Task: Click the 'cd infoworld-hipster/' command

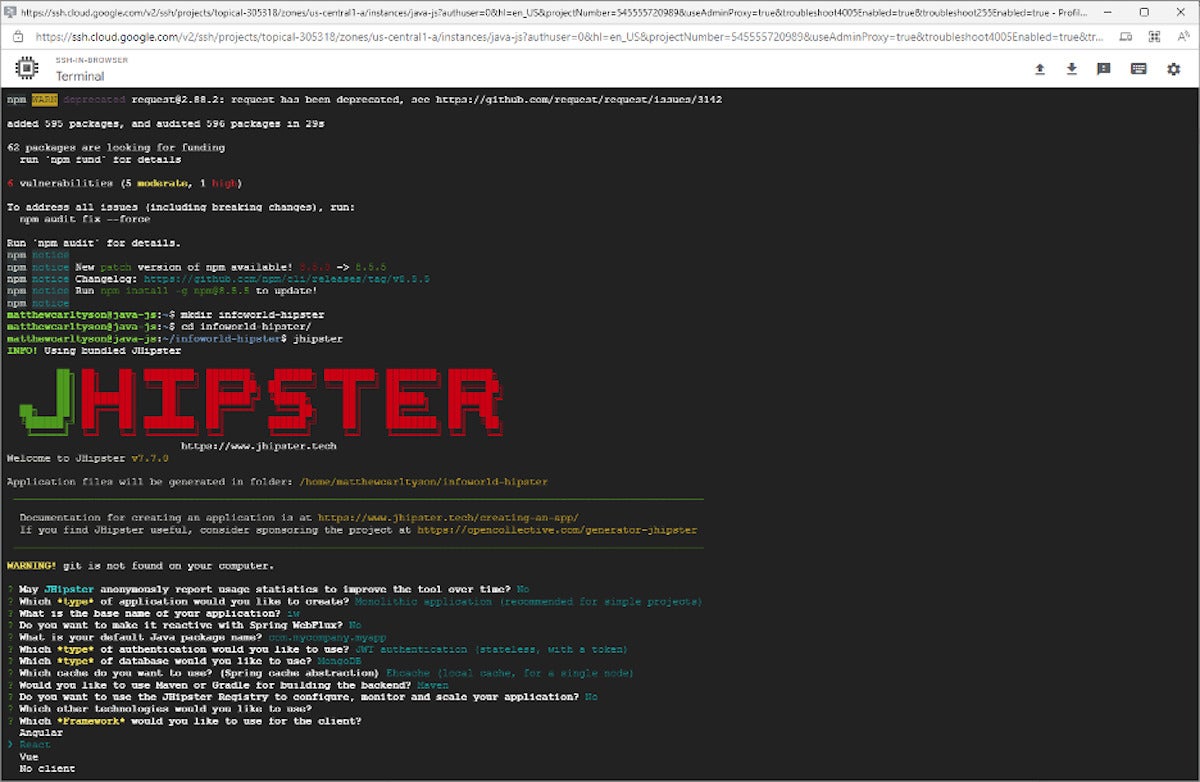Action: pos(246,327)
